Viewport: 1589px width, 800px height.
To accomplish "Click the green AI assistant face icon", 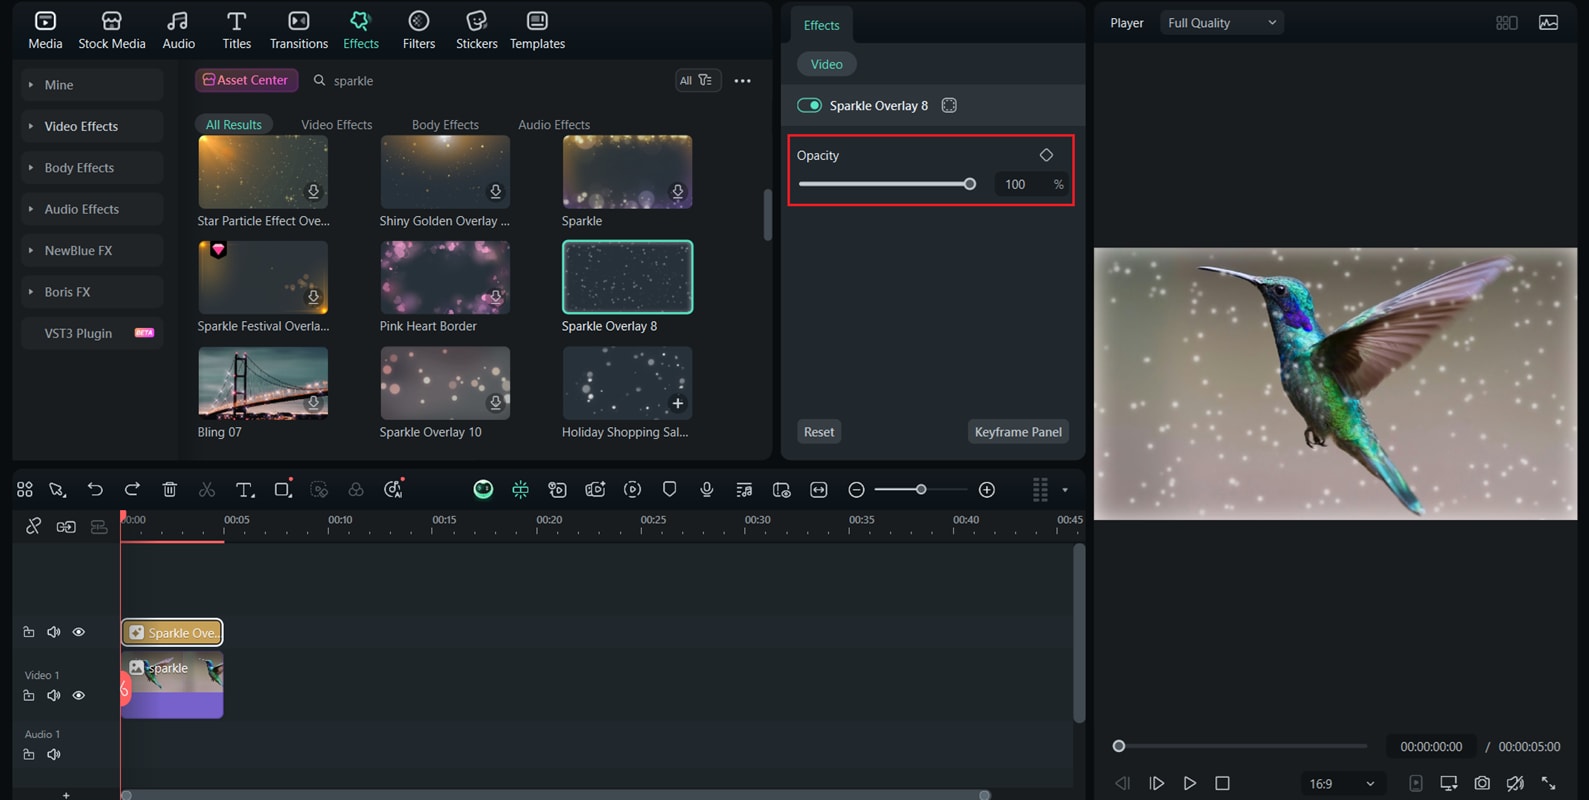I will pos(483,489).
